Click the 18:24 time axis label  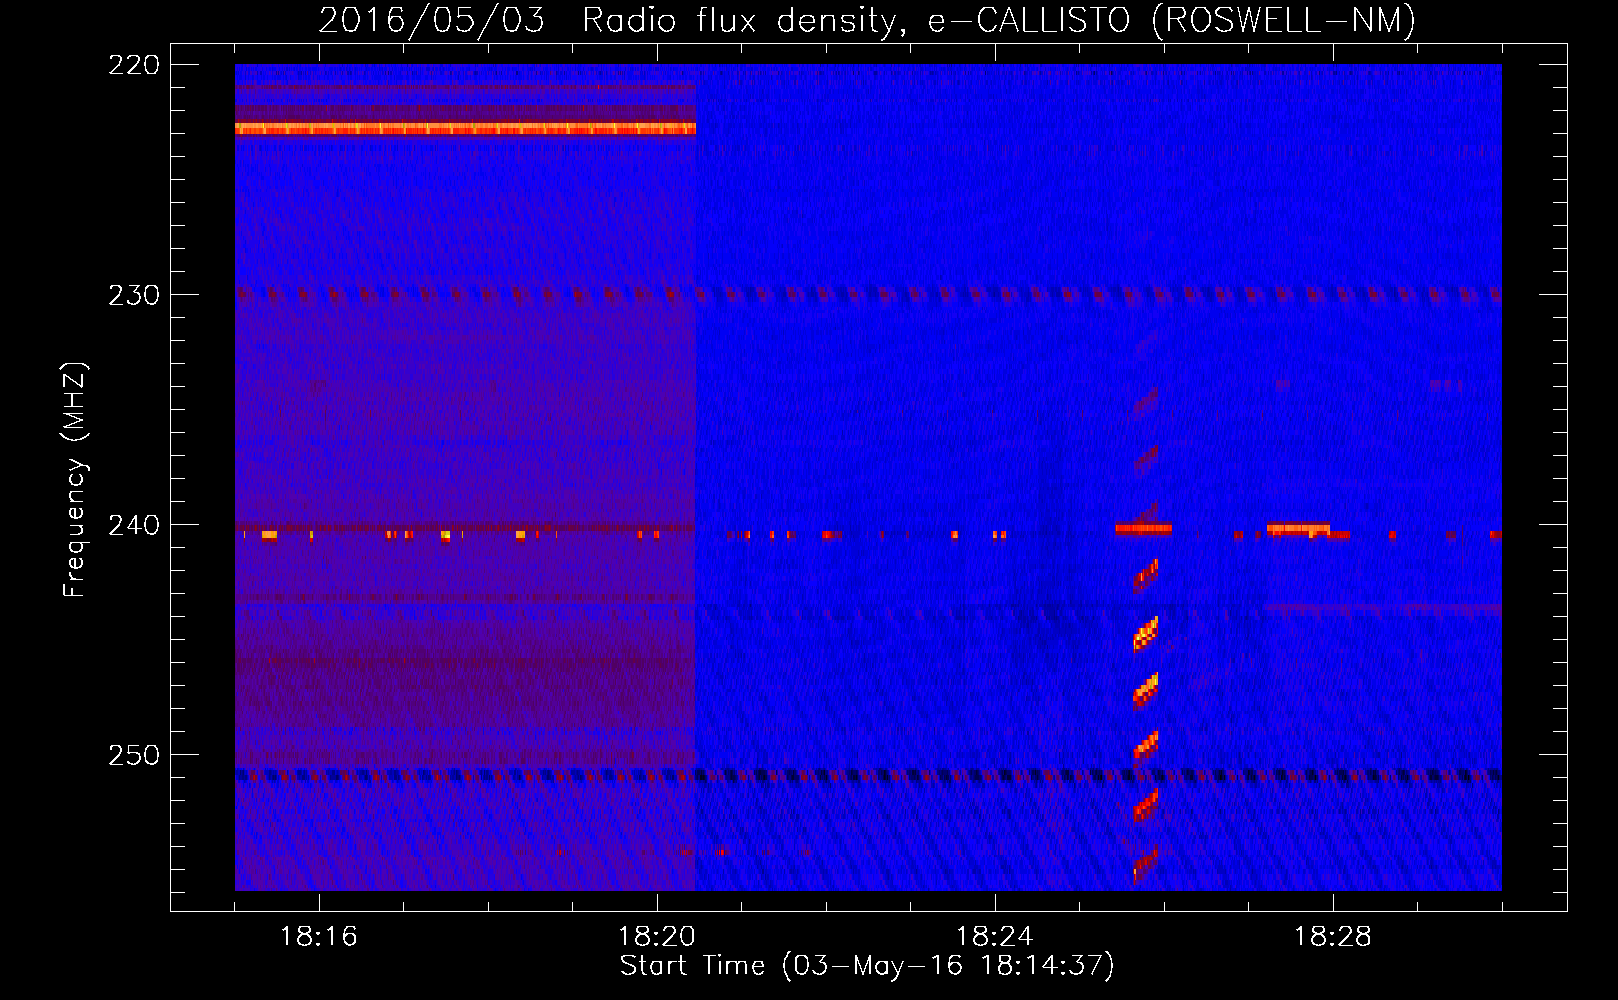[995, 937]
